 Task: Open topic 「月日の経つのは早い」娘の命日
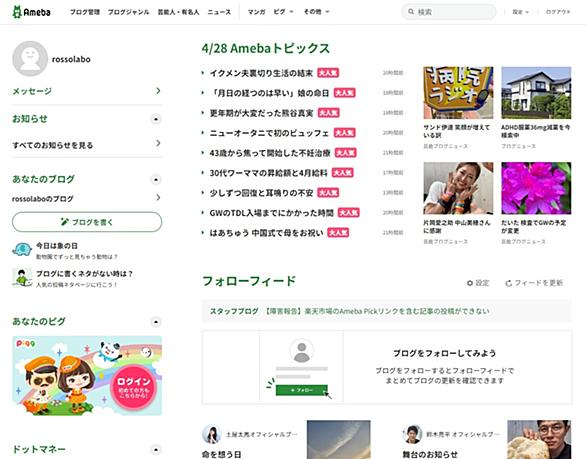click(269, 93)
